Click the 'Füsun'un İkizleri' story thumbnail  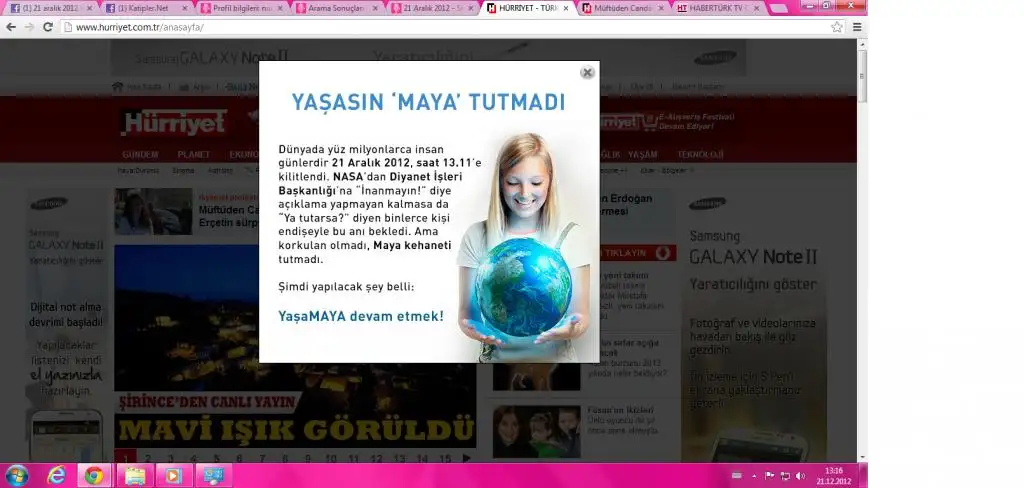536,432
